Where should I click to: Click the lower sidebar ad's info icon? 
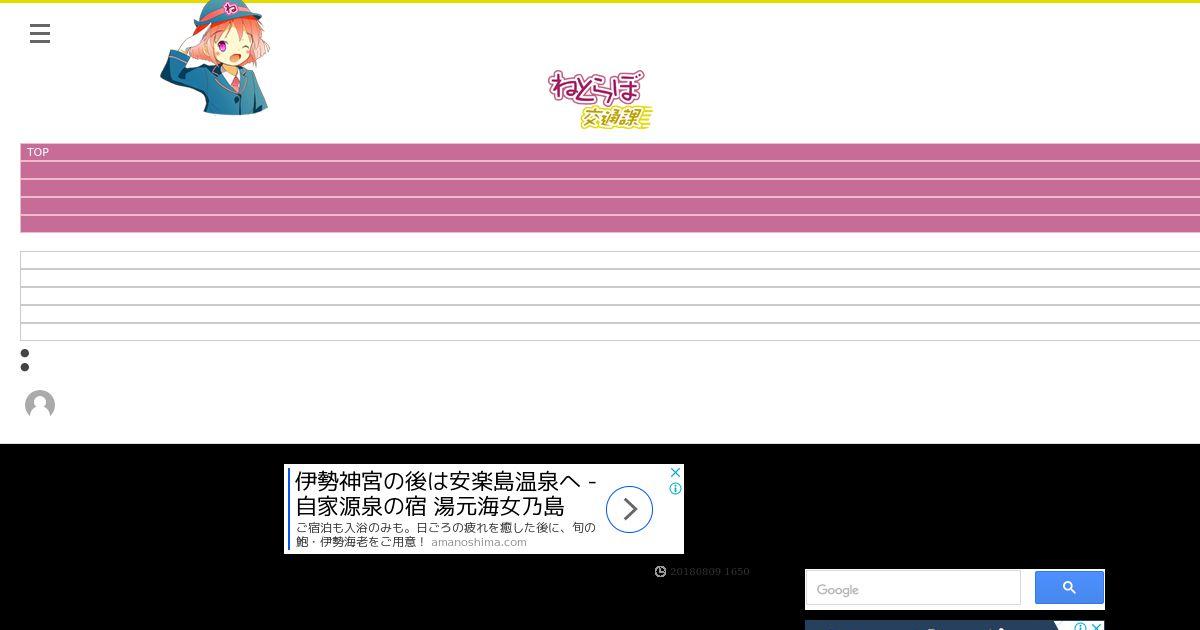point(1080,626)
